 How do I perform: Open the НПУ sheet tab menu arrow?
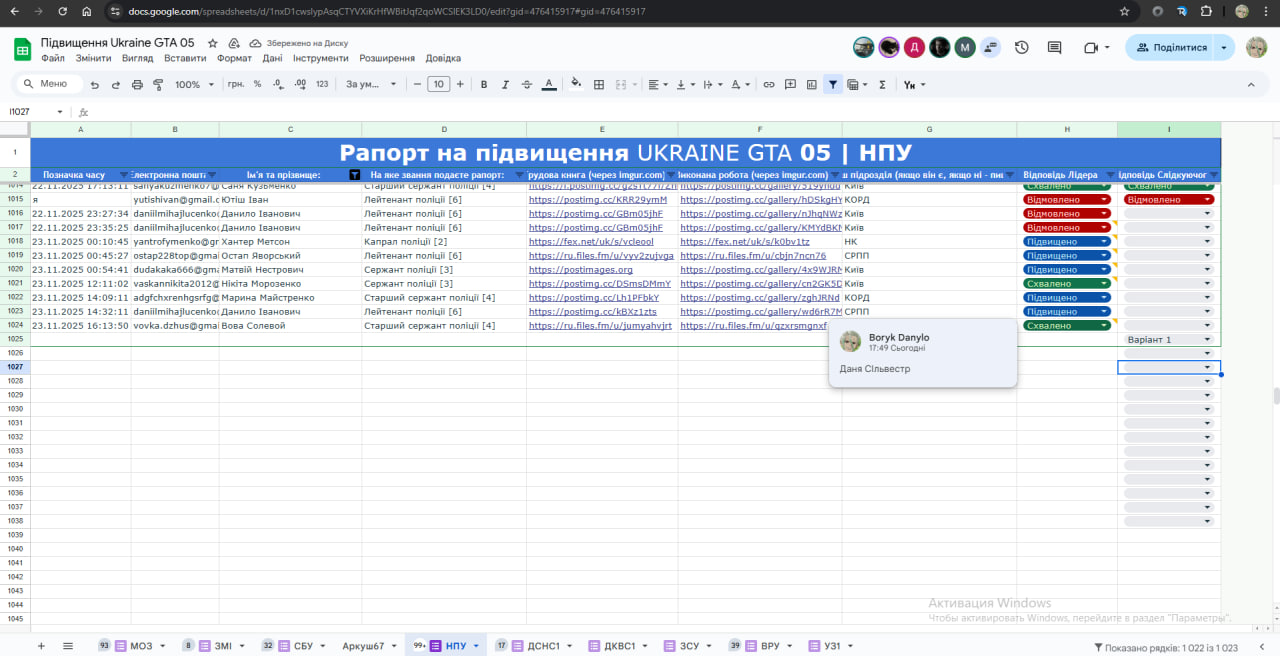click(x=476, y=646)
